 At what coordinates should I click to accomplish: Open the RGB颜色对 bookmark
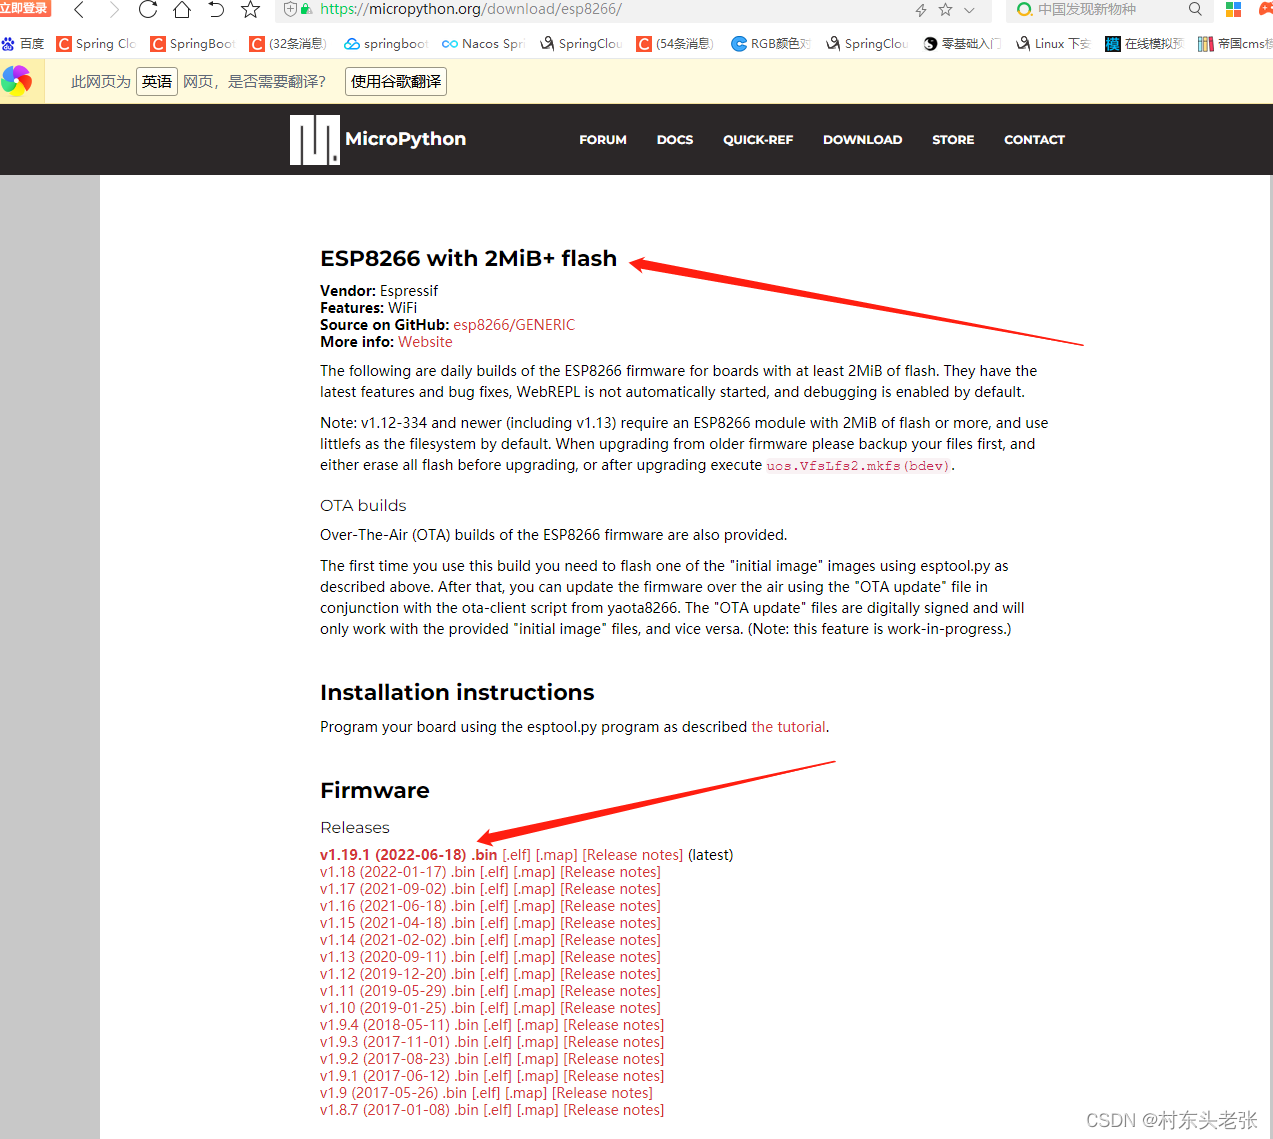pos(771,43)
